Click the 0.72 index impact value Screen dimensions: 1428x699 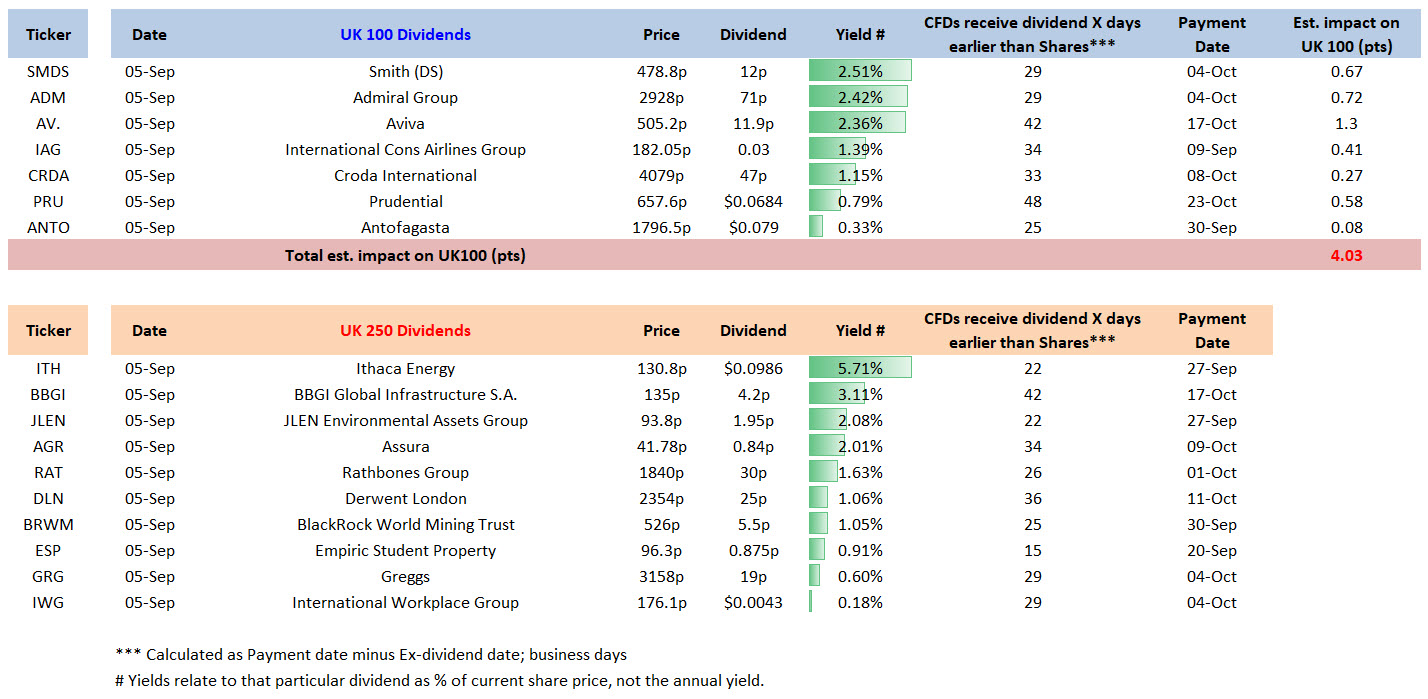[1346, 98]
